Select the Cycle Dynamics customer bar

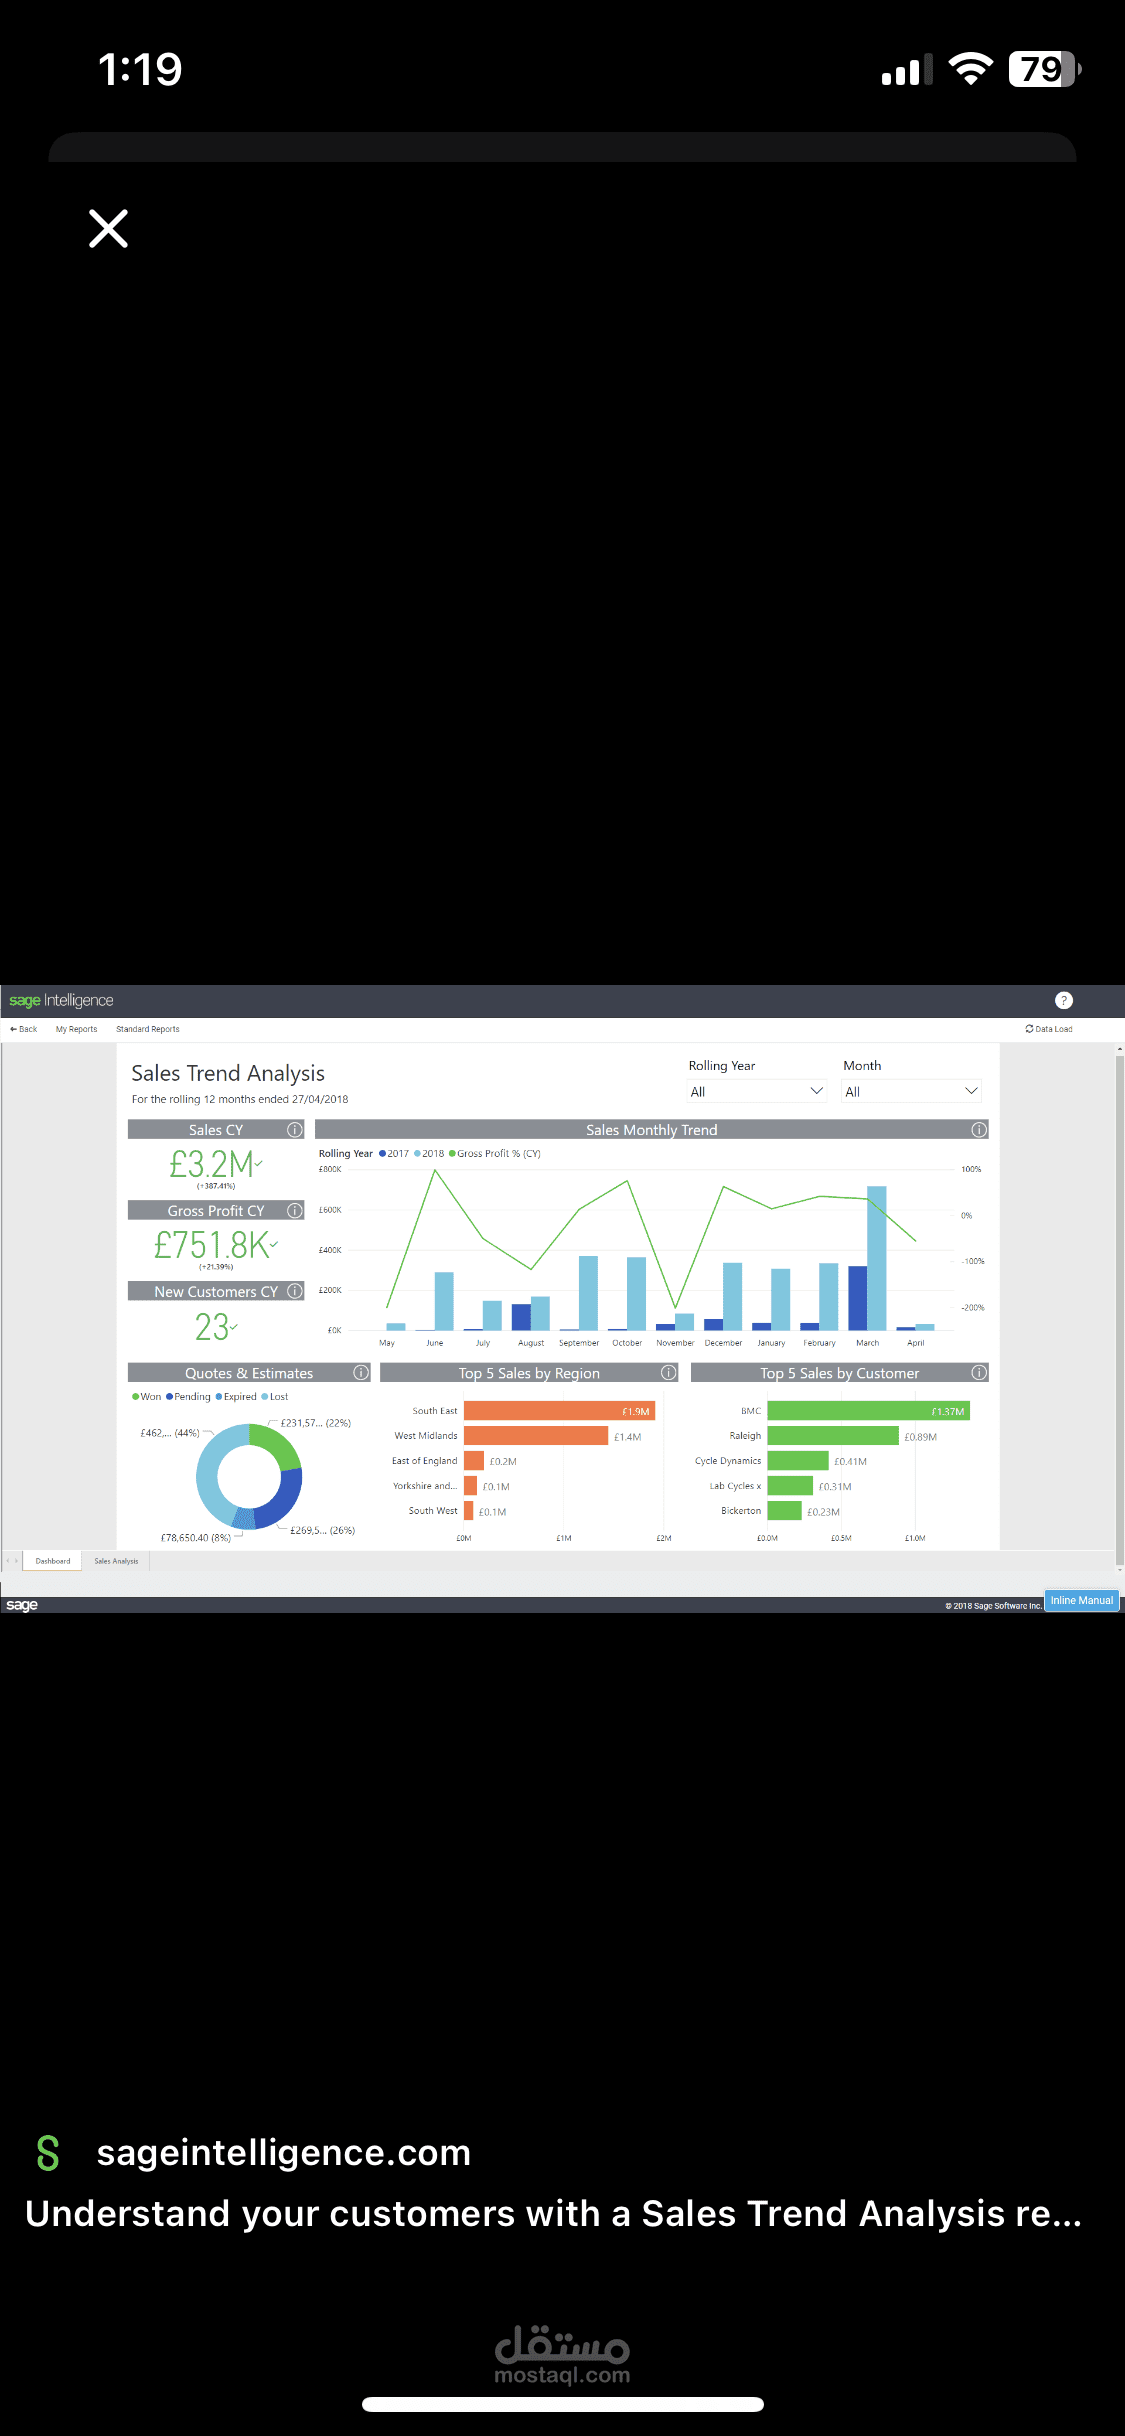click(x=798, y=1461)
